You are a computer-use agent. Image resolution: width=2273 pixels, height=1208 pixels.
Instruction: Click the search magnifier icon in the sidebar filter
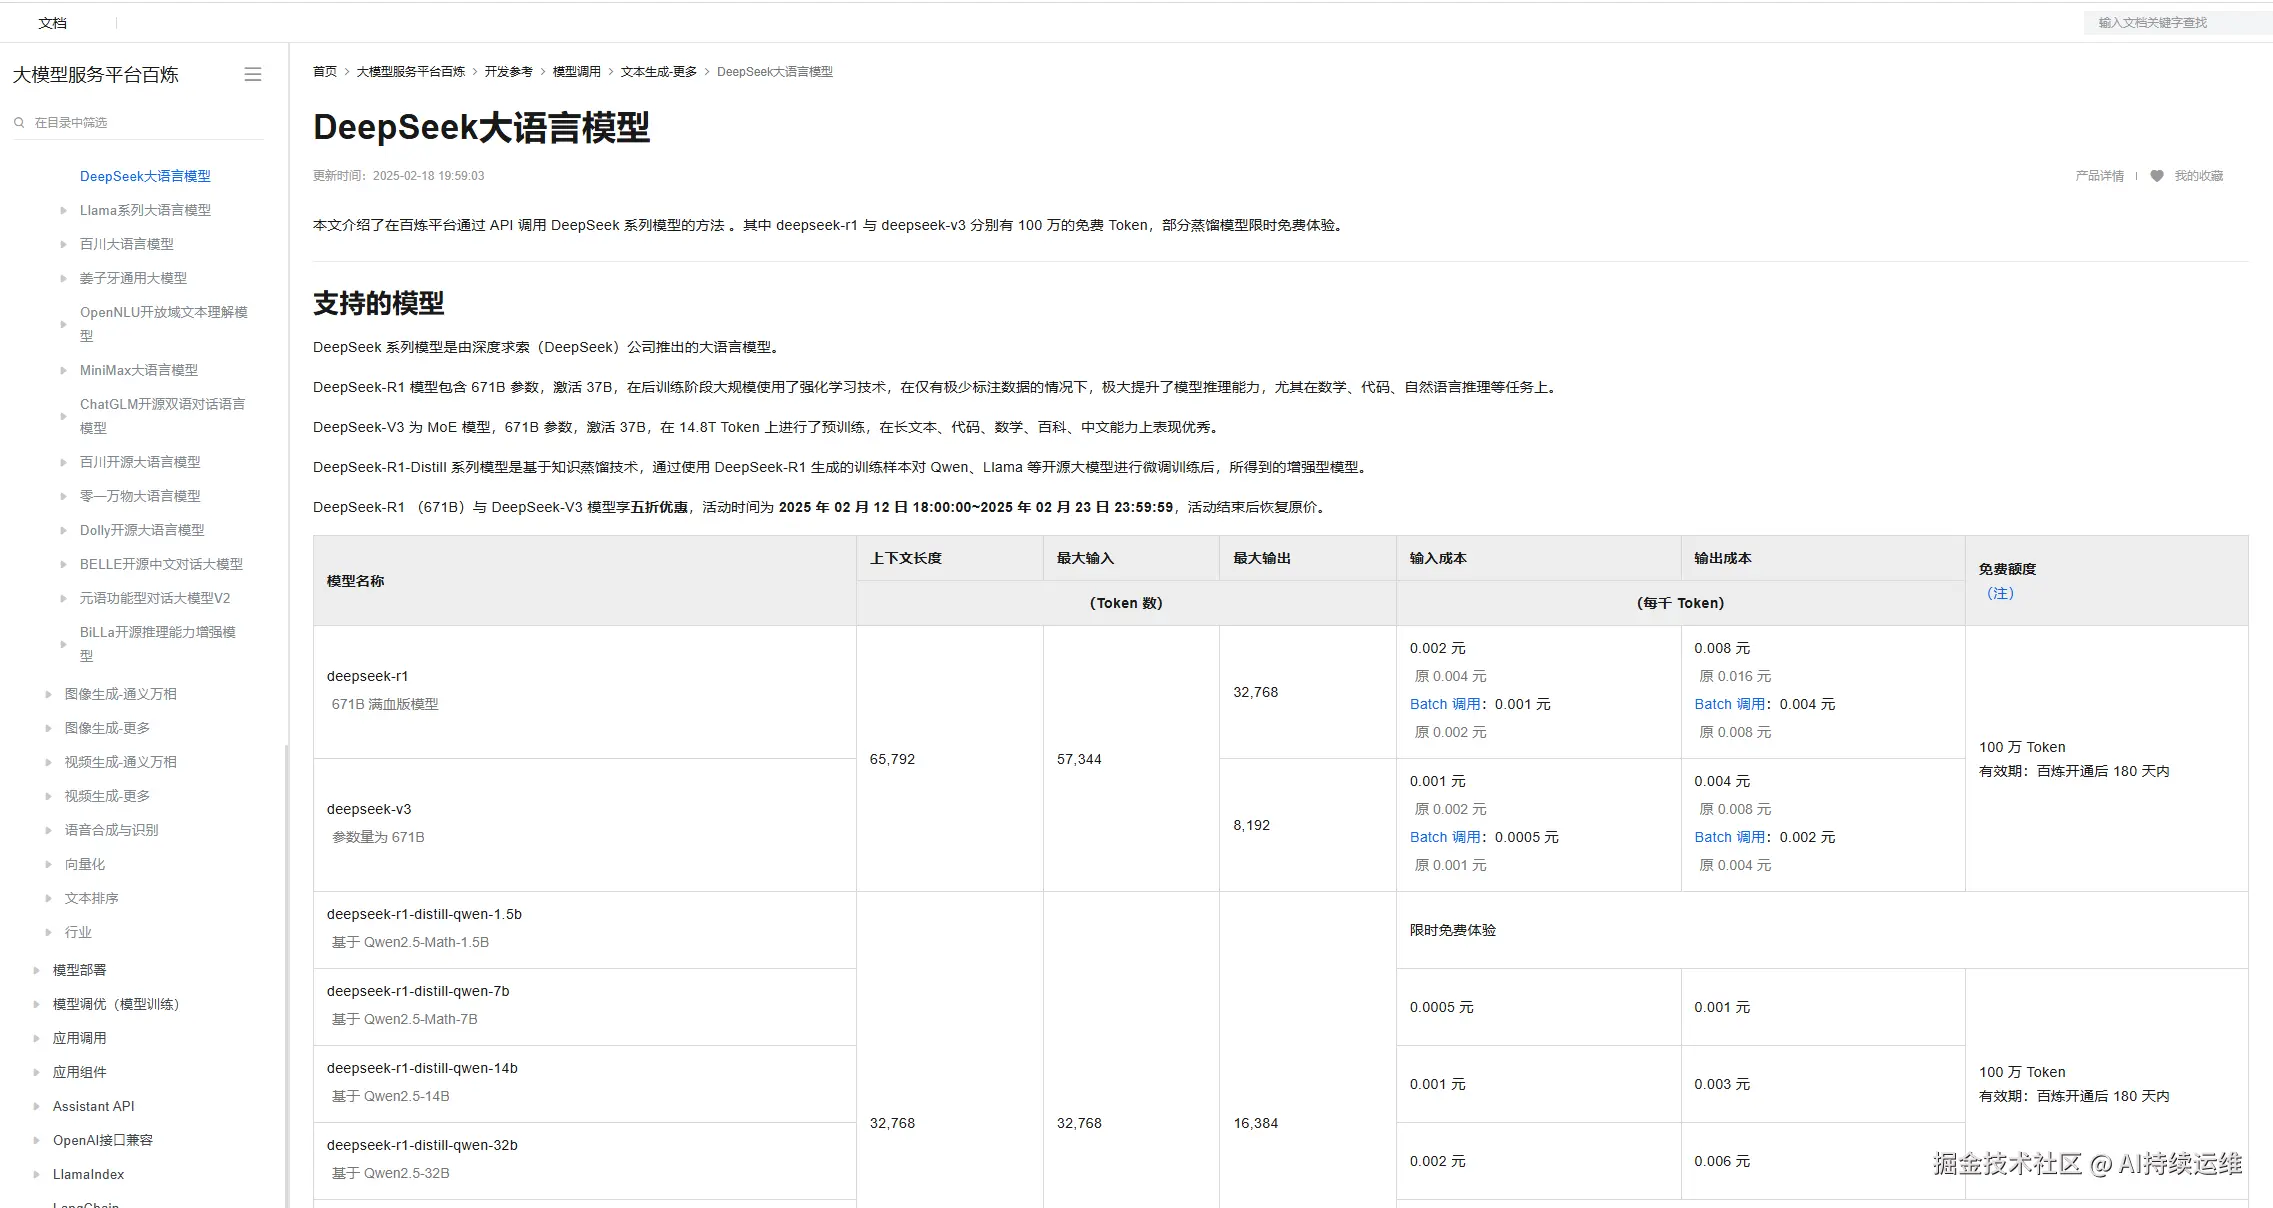(x=19, y=123)
